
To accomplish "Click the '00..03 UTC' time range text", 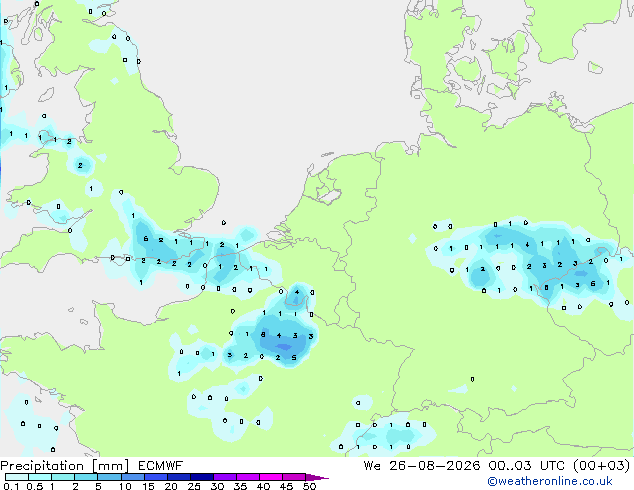I will click(x=528, y=466).
